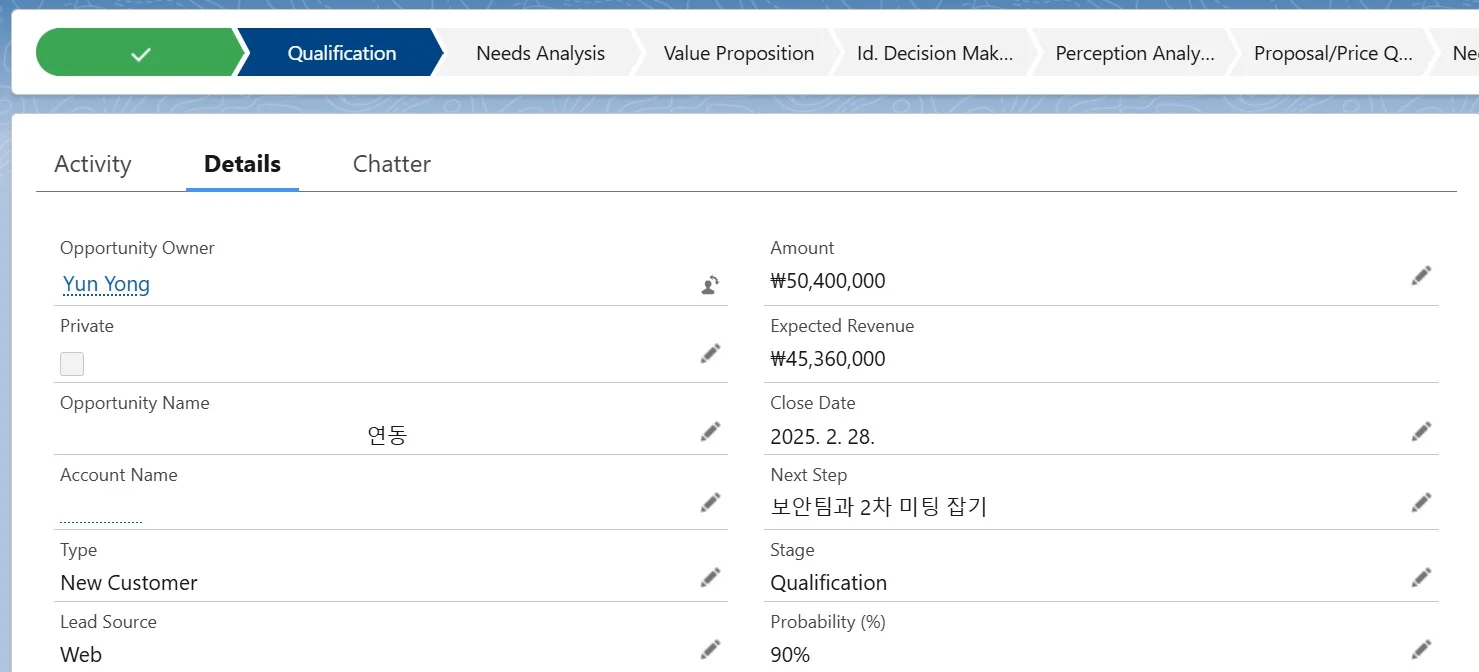Edit Lead Source with its pencil icon
This screenshot has height=672, width=1479.
tap(710, 649)
